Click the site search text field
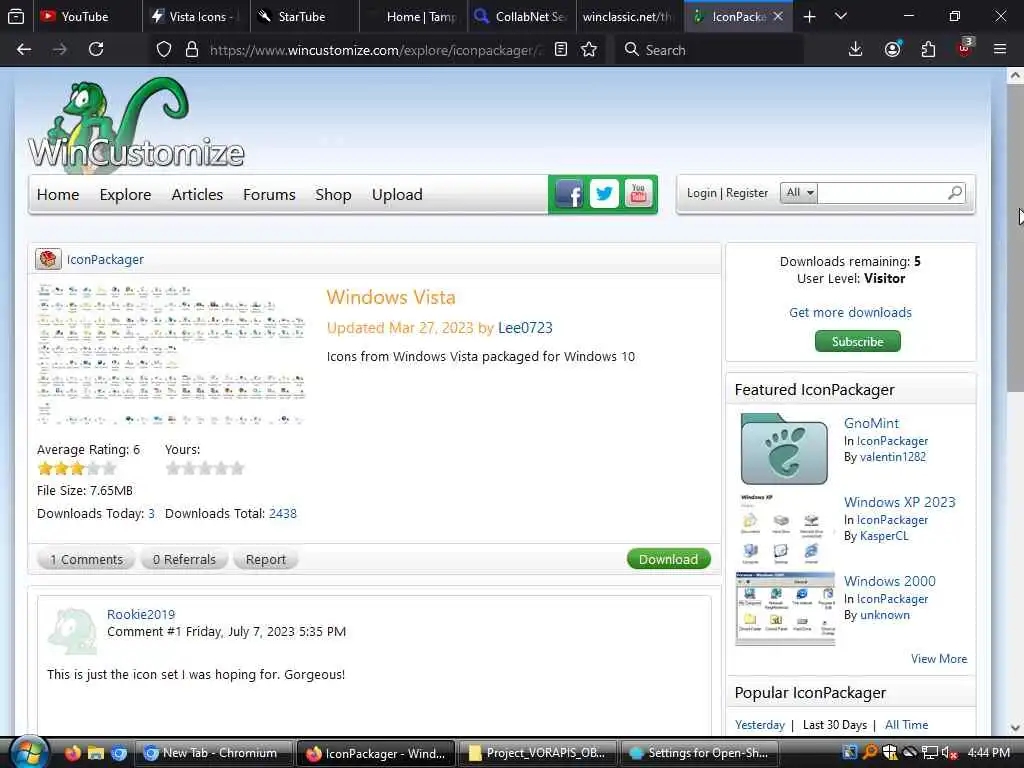1024x768 pixels. tap(882, 193)
